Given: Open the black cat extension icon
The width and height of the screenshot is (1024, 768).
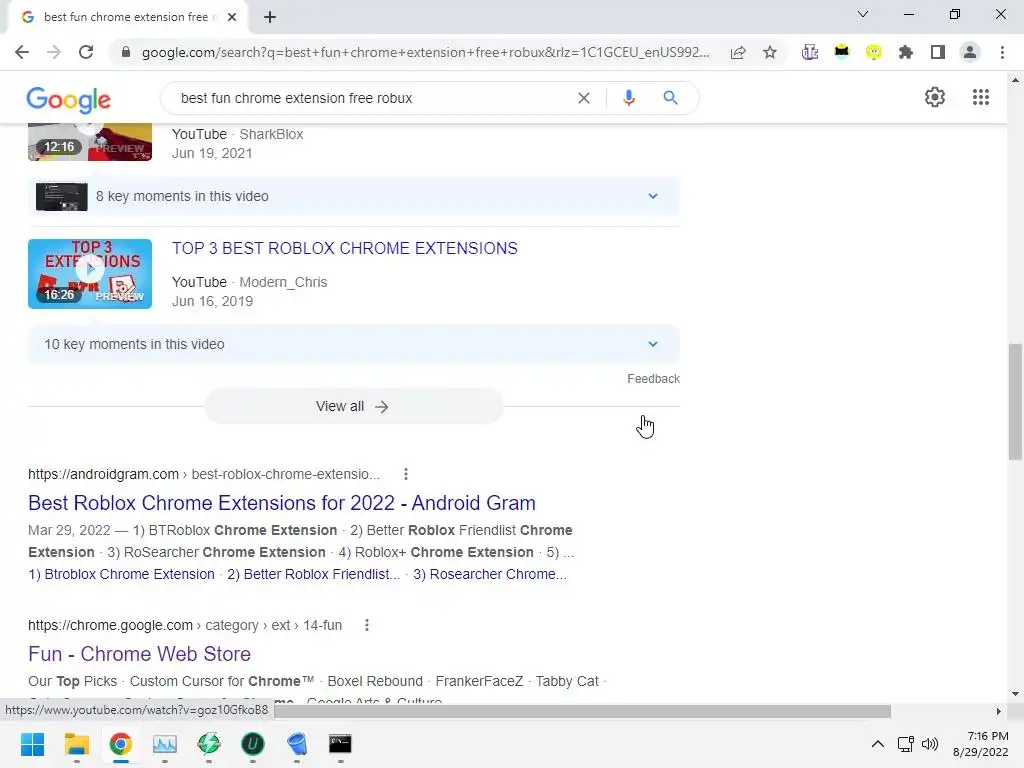Looking at the screenshot, I should [842, 52].
